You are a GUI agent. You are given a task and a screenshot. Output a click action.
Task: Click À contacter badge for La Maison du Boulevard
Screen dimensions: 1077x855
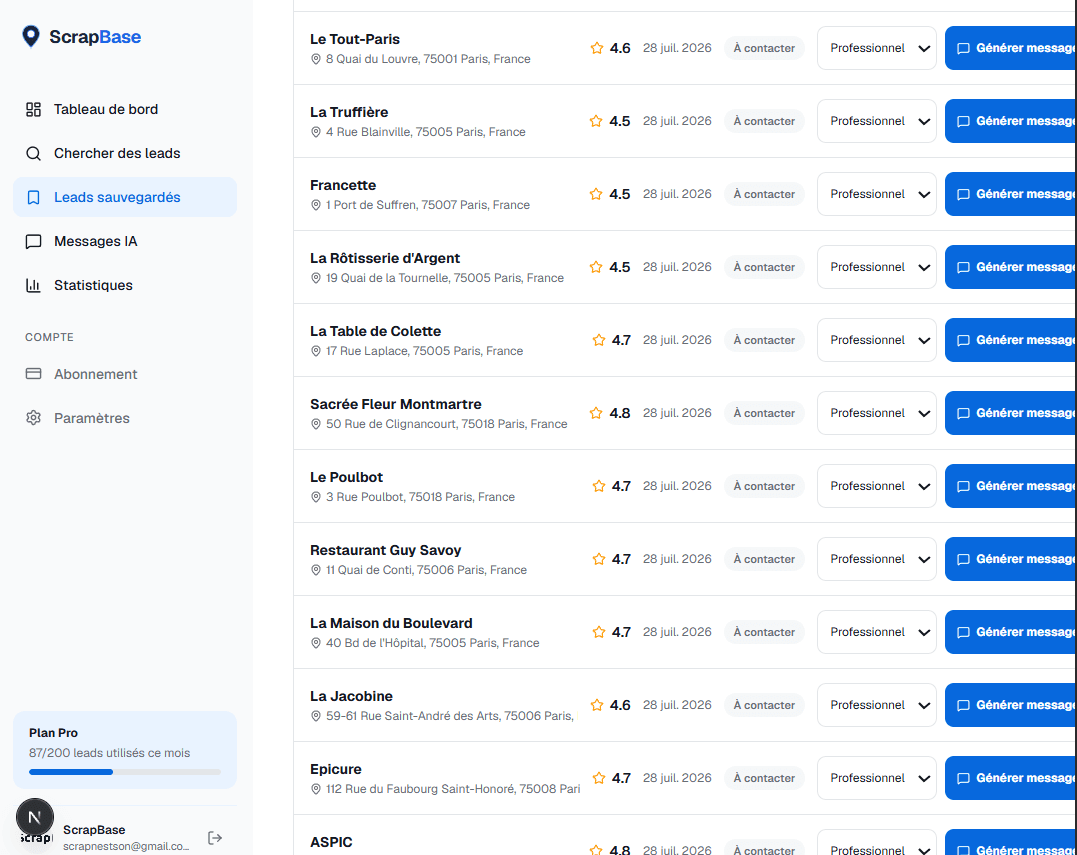click(764, 632)
